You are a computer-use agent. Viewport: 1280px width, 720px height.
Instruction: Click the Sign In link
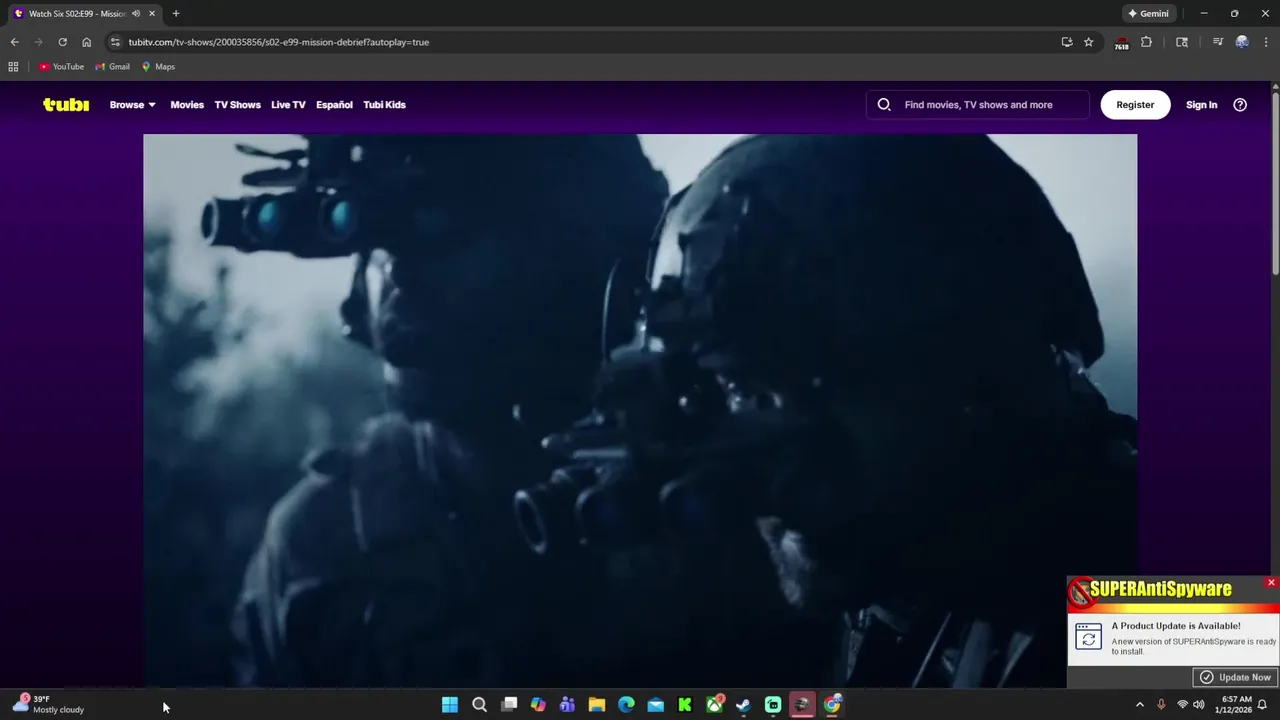(x=1201, y=105)
